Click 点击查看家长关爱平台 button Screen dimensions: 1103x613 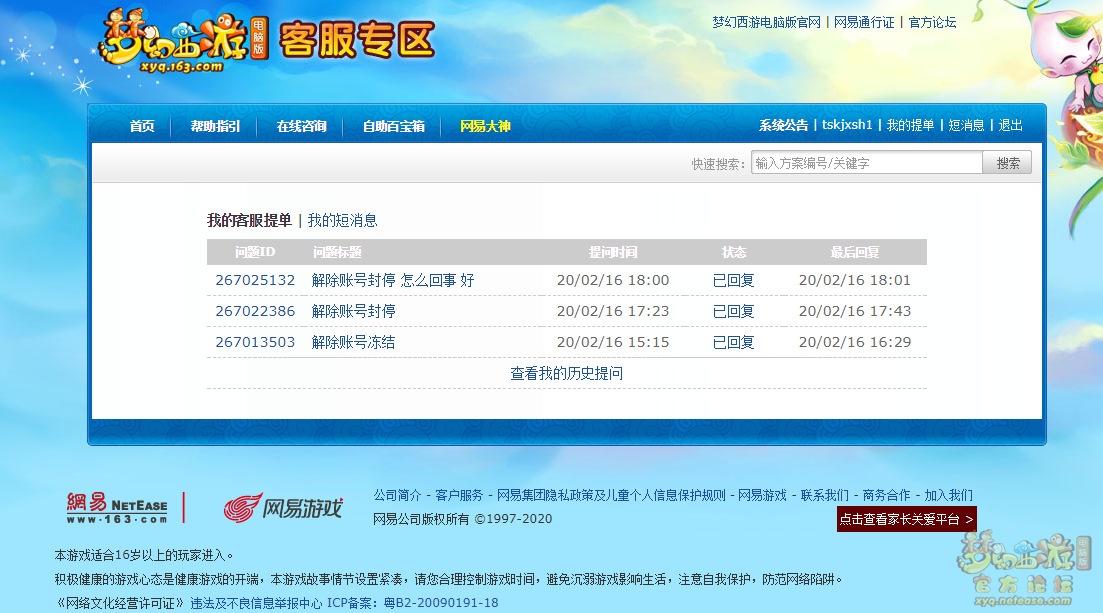click(907, 519)
